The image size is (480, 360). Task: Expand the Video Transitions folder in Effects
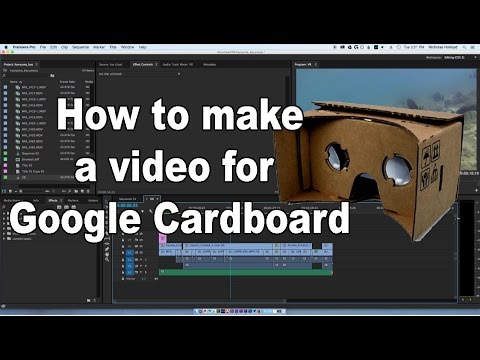click(4, 234)
